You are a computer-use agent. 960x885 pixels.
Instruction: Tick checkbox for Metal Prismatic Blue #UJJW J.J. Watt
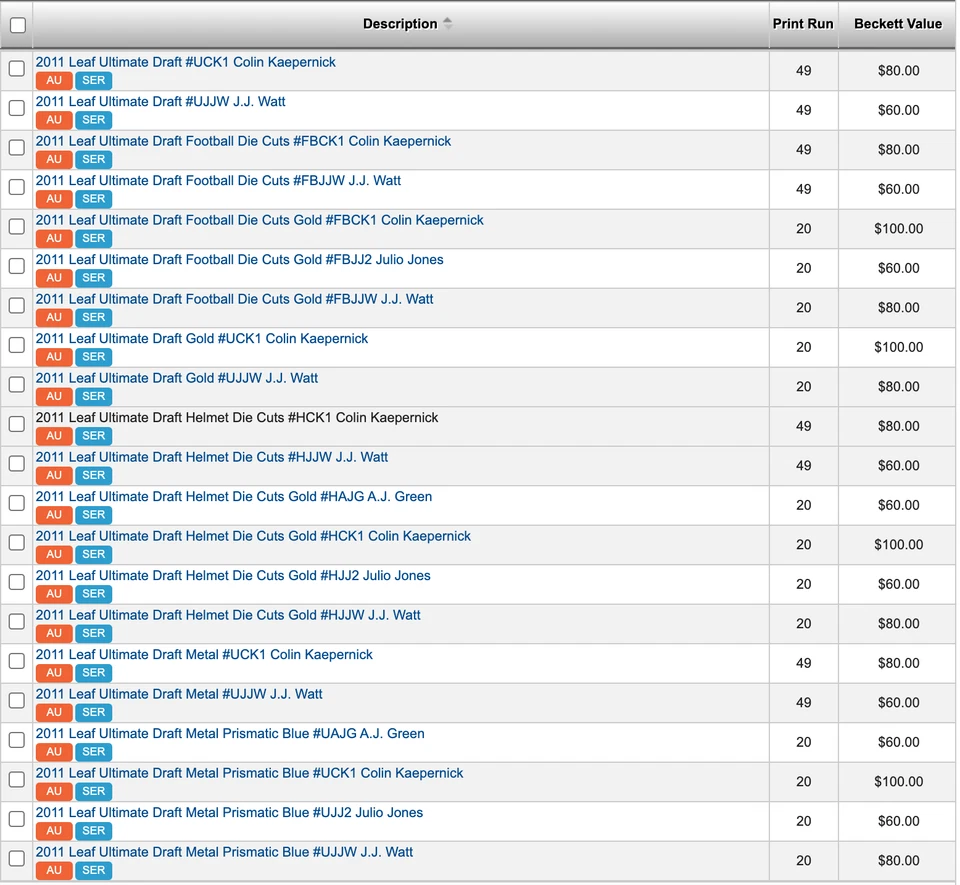17,858
